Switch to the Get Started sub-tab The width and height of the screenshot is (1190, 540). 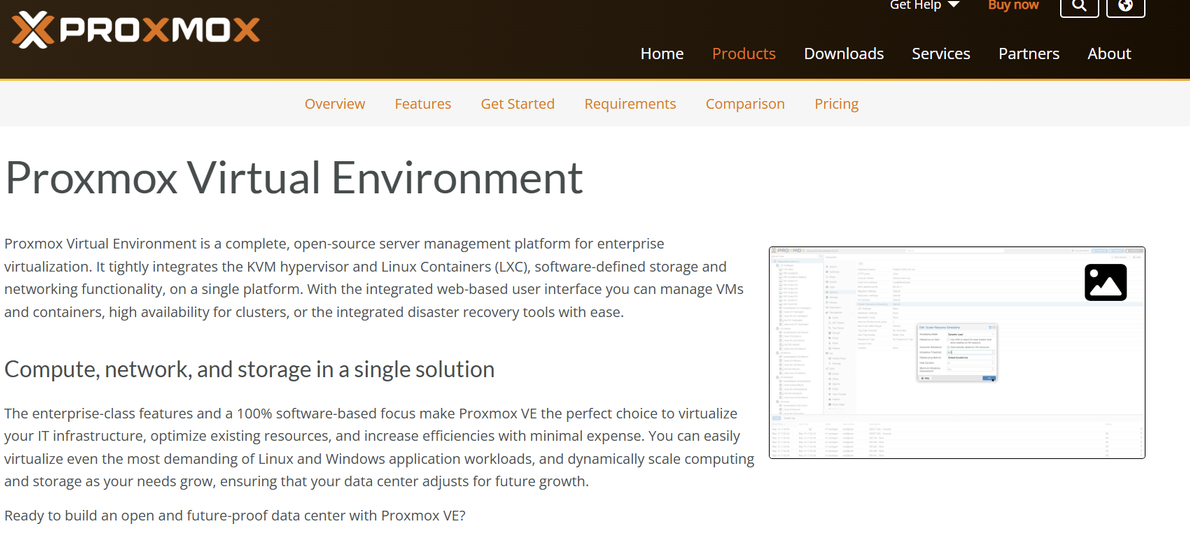tap(518, 104)
